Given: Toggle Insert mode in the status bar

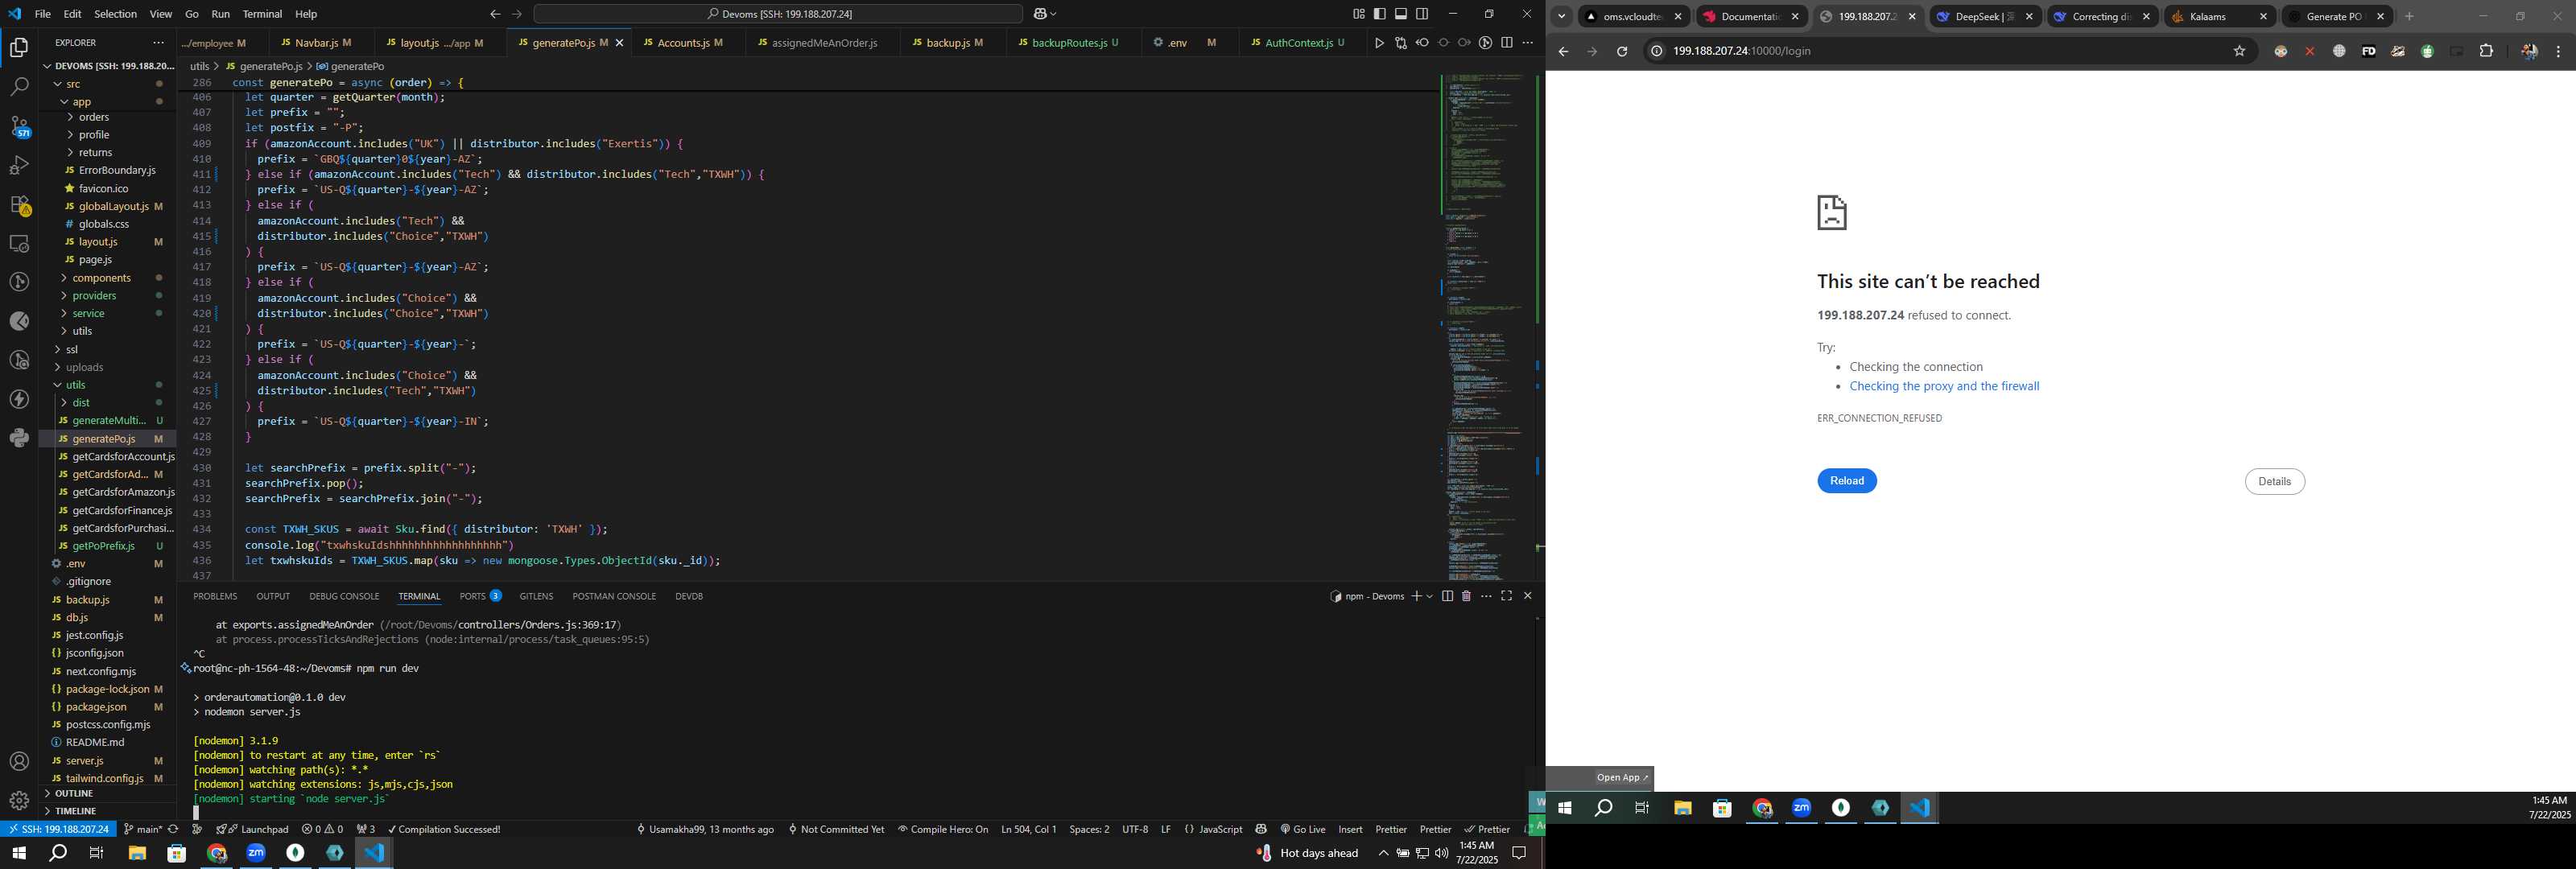Looking at the screenshot, I should coord(1350,829).
